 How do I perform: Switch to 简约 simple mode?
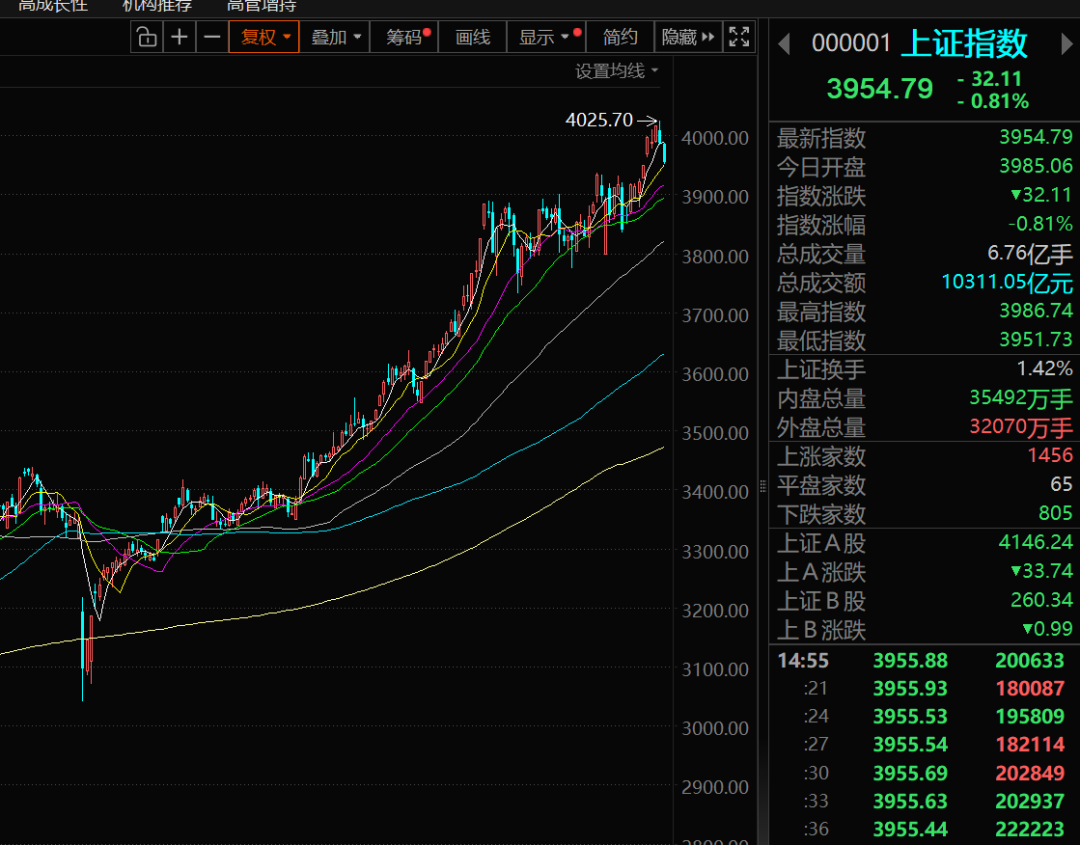pos(620,38)
